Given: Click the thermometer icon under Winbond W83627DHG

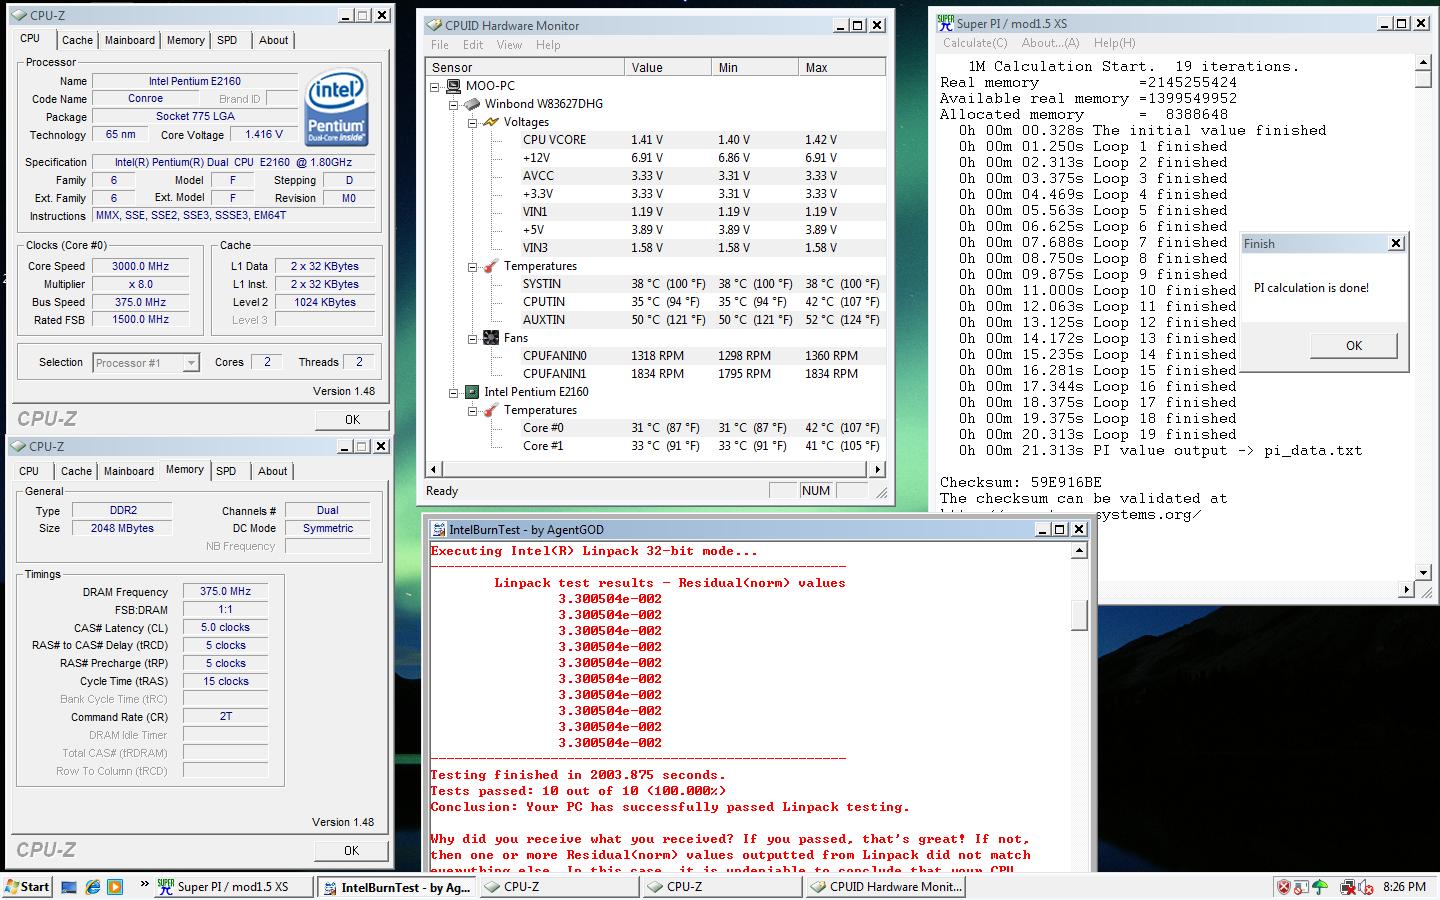Looking at the screenshot, I should click(x=491, y=266).
